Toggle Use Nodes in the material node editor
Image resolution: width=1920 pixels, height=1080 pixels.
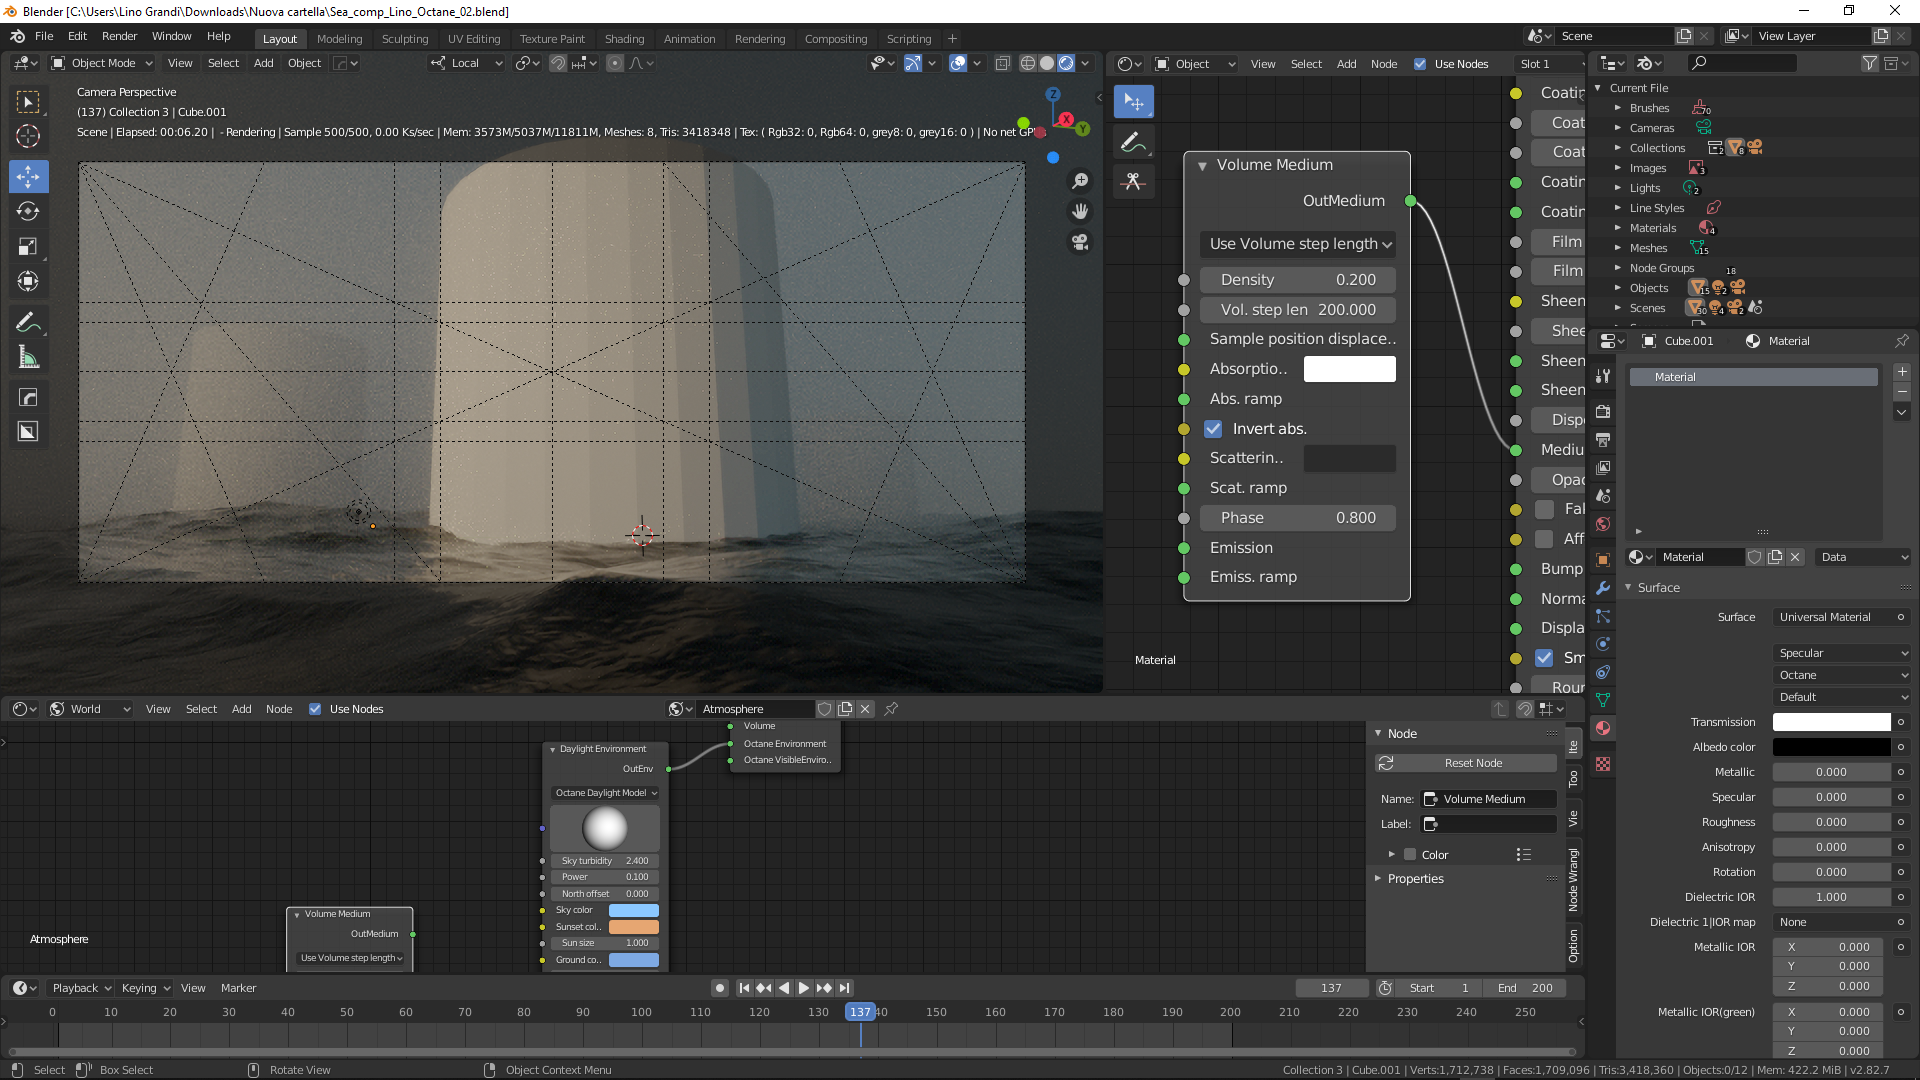(x=1420, y=64)
